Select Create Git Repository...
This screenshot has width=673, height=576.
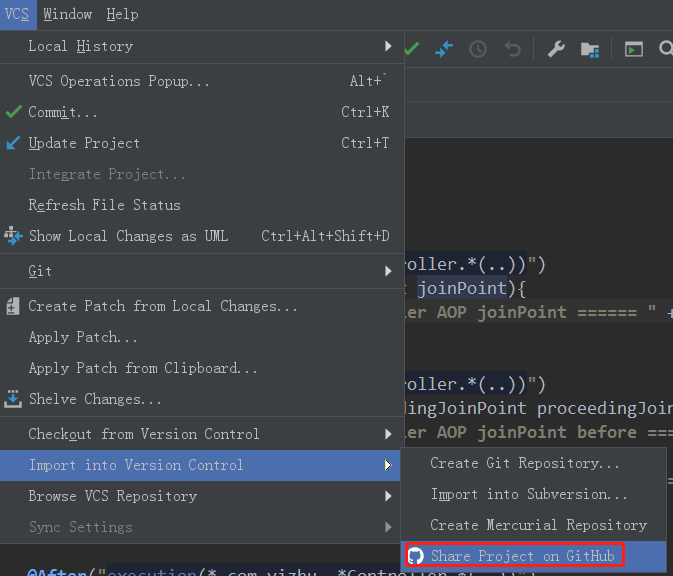534,463
